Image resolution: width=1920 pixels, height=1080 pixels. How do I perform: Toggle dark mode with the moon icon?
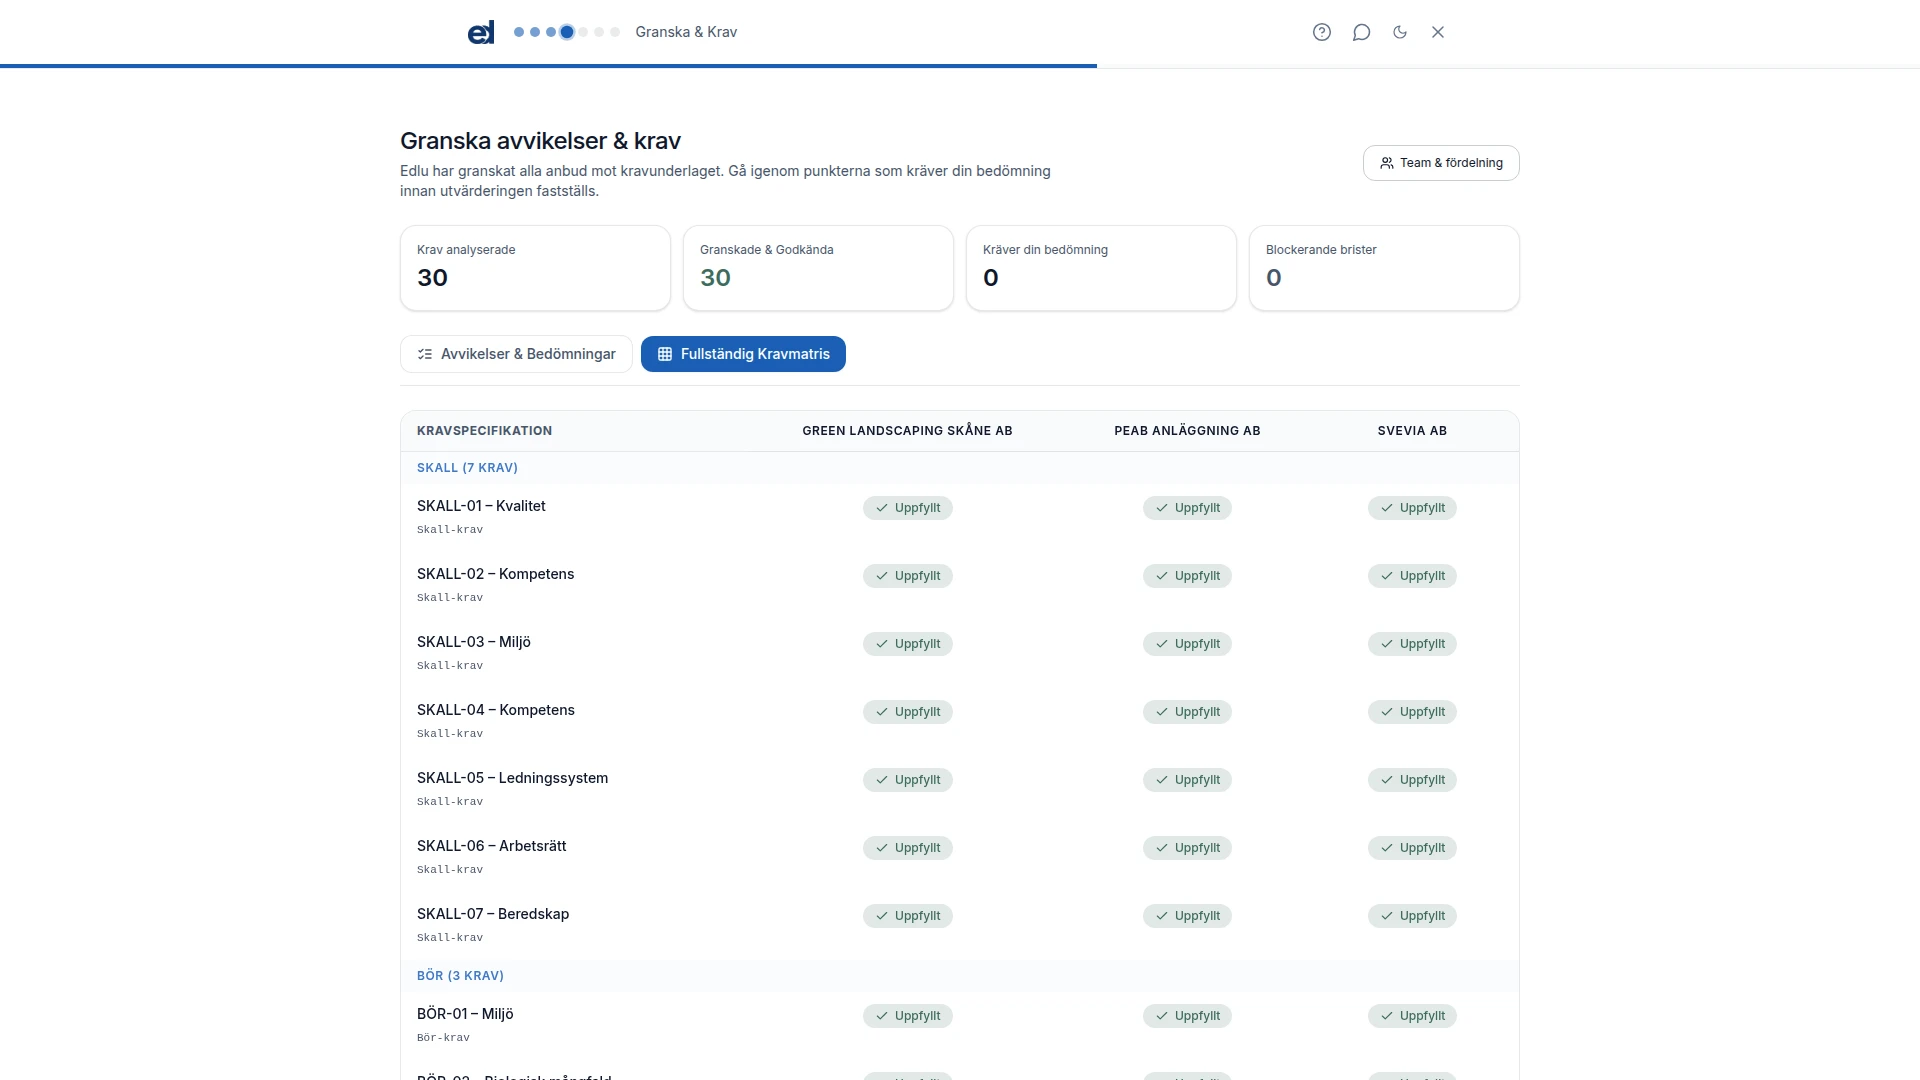coord(1400,32)
